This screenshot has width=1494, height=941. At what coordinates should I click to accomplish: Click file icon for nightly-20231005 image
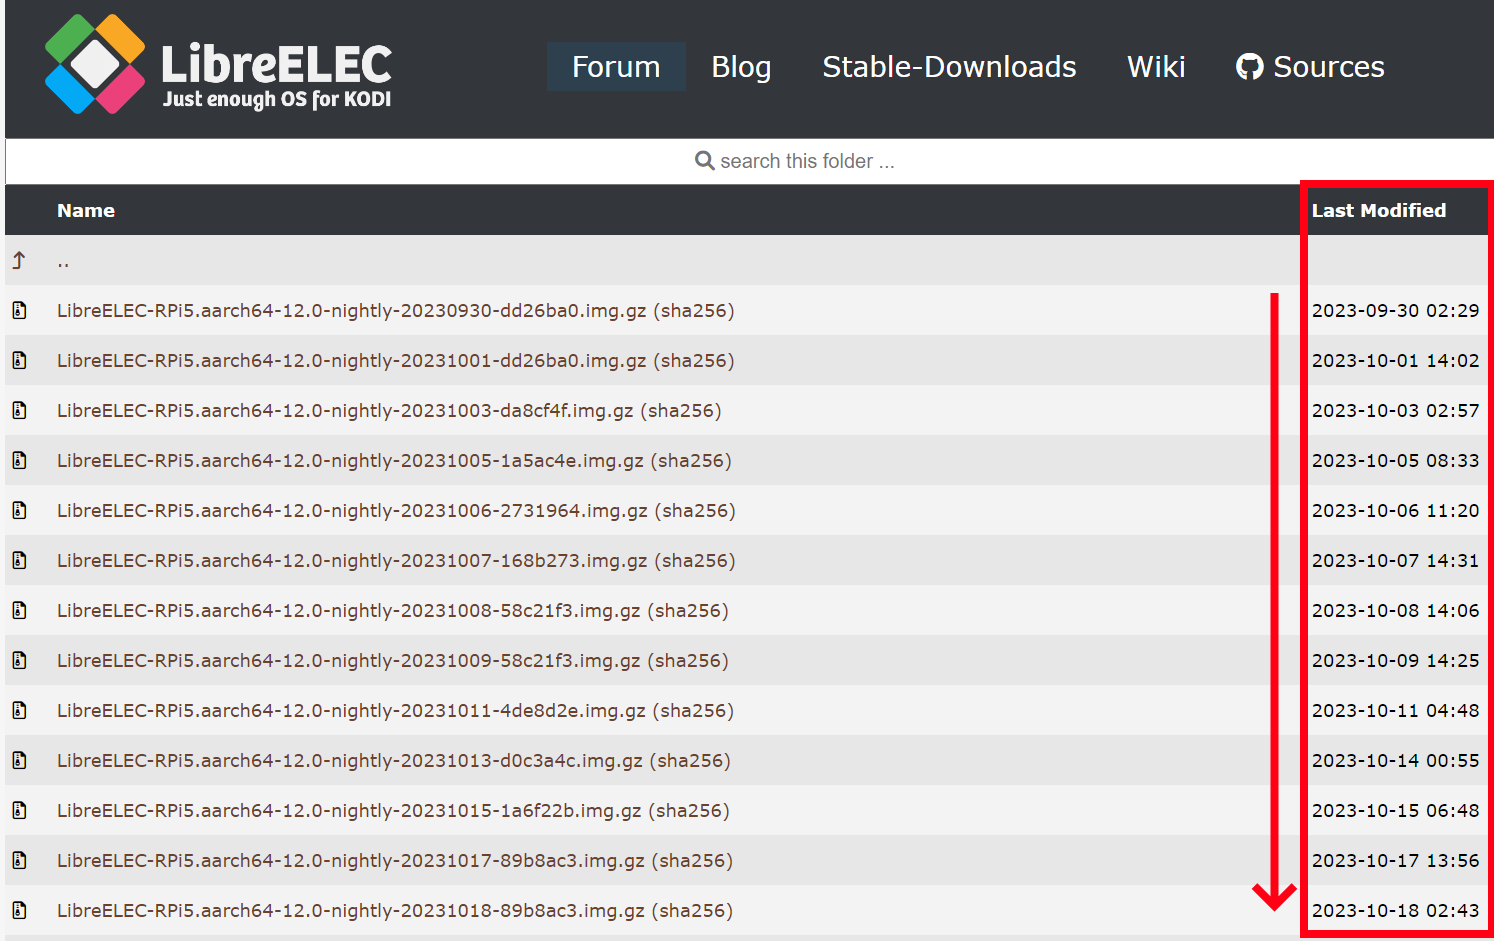(x=19, y=461)
